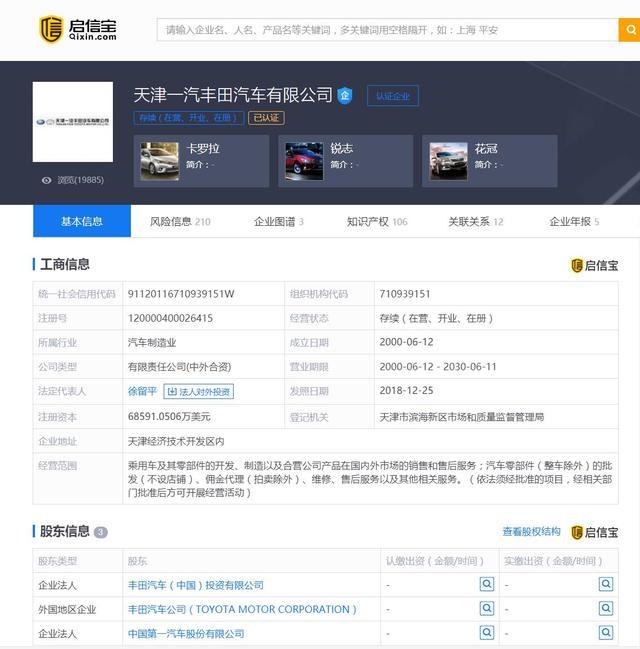This screenshot has height=649, width=640.
Task: Focus the company name search input field
Action: (387, 30)
